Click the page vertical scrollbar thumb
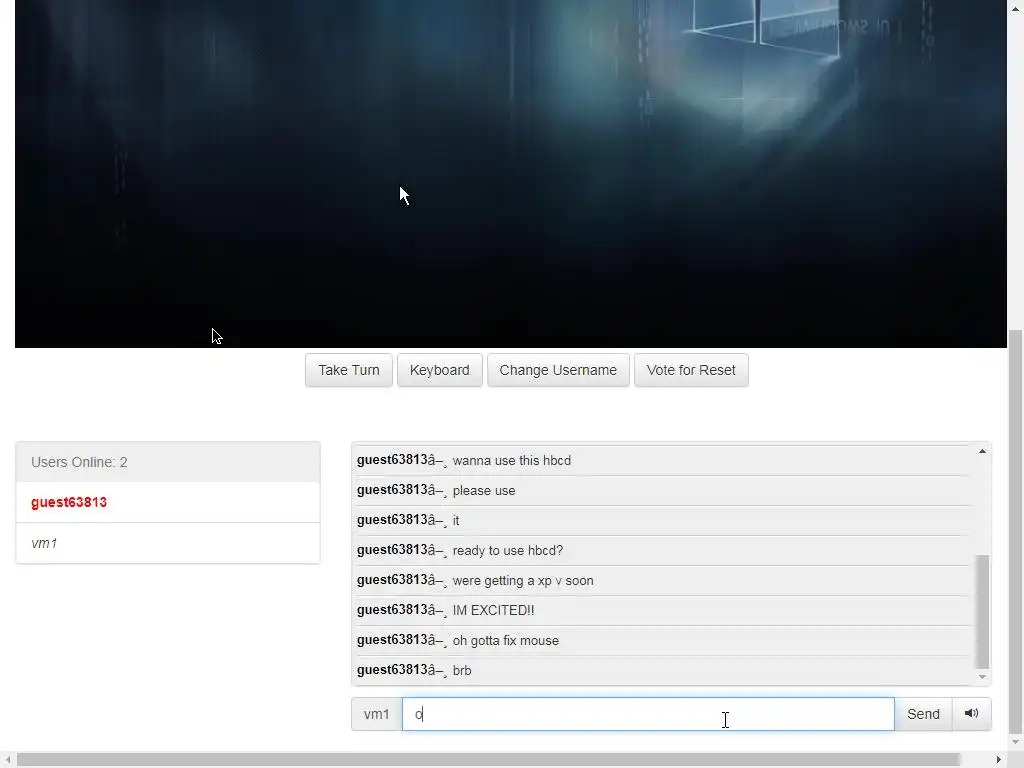The image size is (1024, 768). (x=1016, y=532)
